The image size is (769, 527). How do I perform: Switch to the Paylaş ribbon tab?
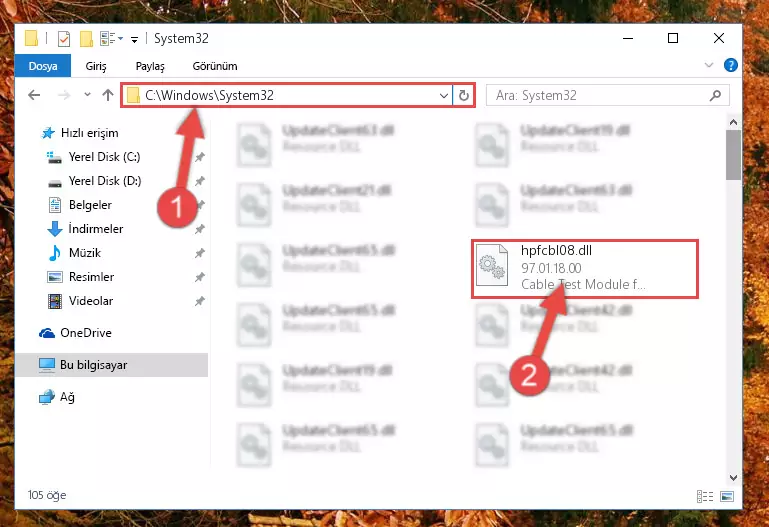[150, 66]
